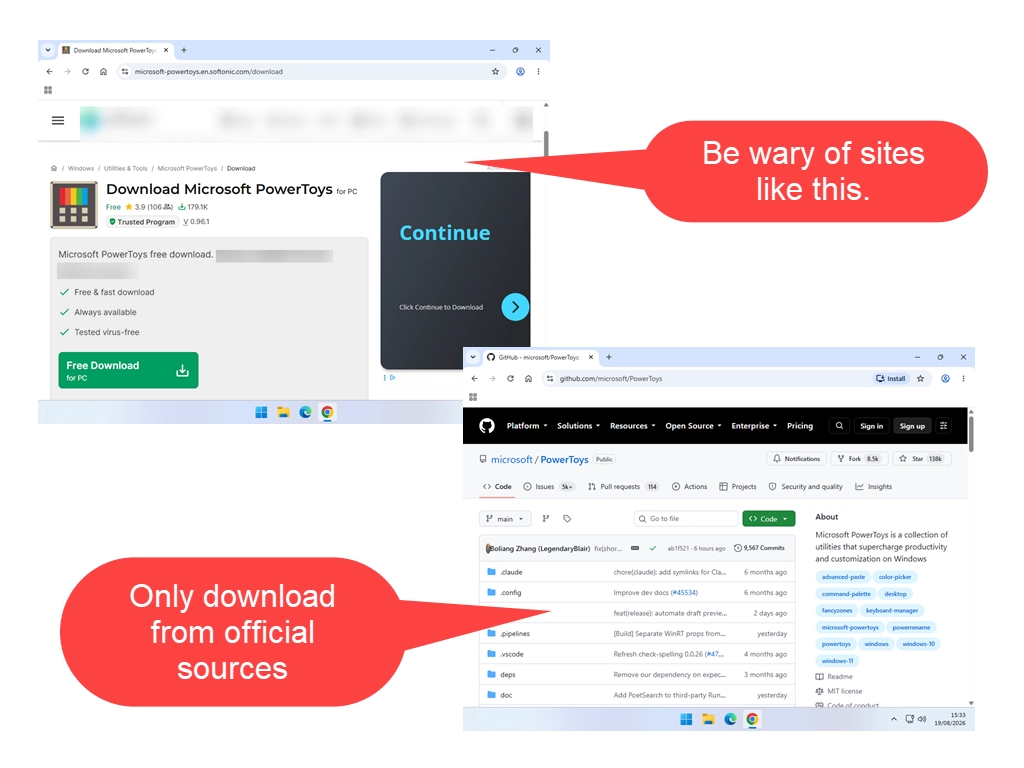Click the green Free Download for PC button
Screen dimensions: 1024x768
(128, 370)
